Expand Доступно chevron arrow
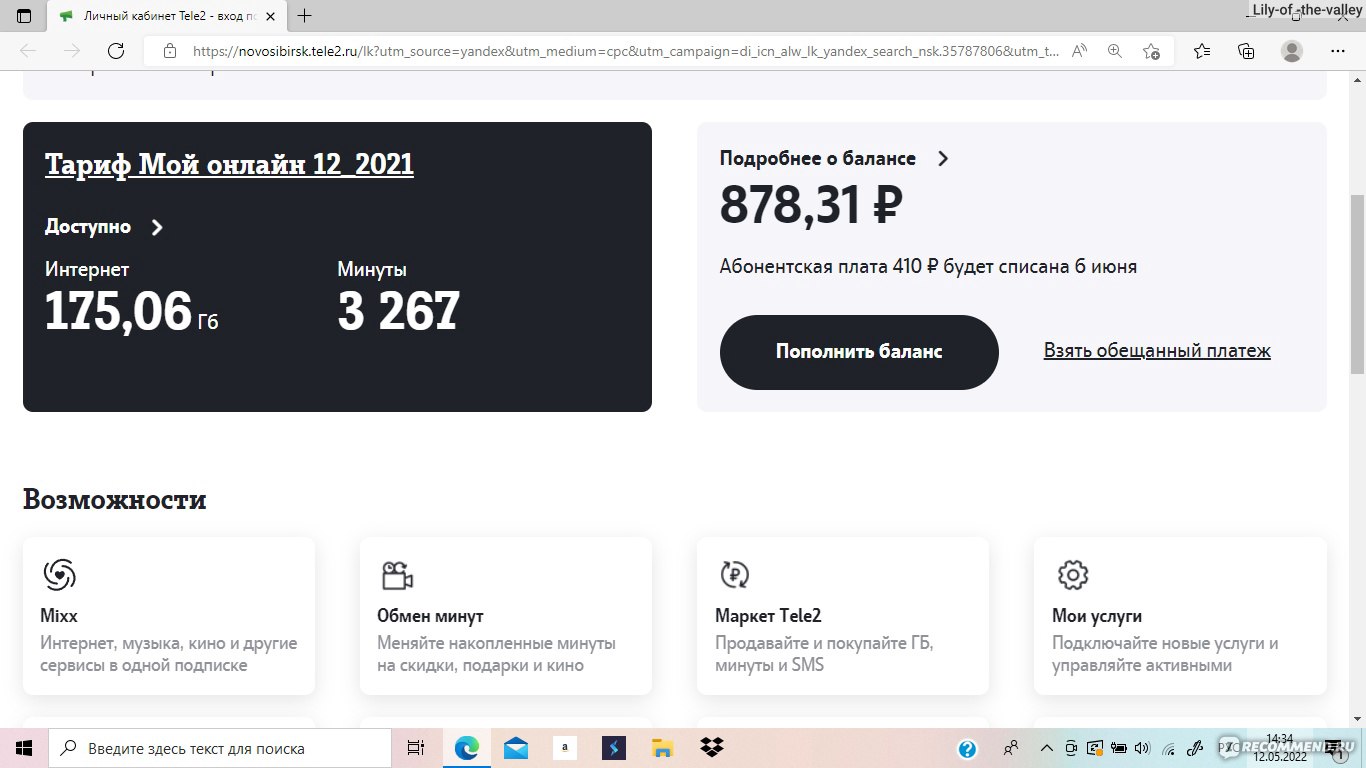Screen dimensions: 1366x768 157,227
